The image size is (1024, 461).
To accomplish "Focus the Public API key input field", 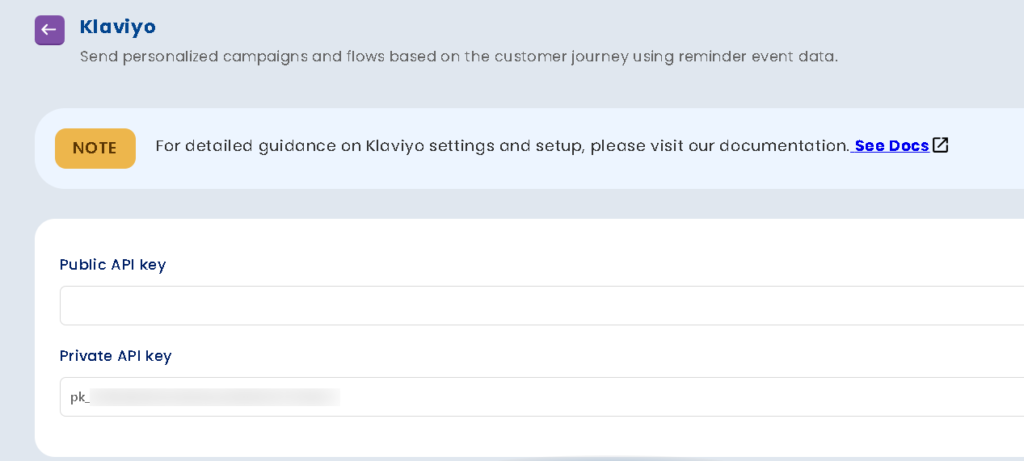I will (540, 305).
